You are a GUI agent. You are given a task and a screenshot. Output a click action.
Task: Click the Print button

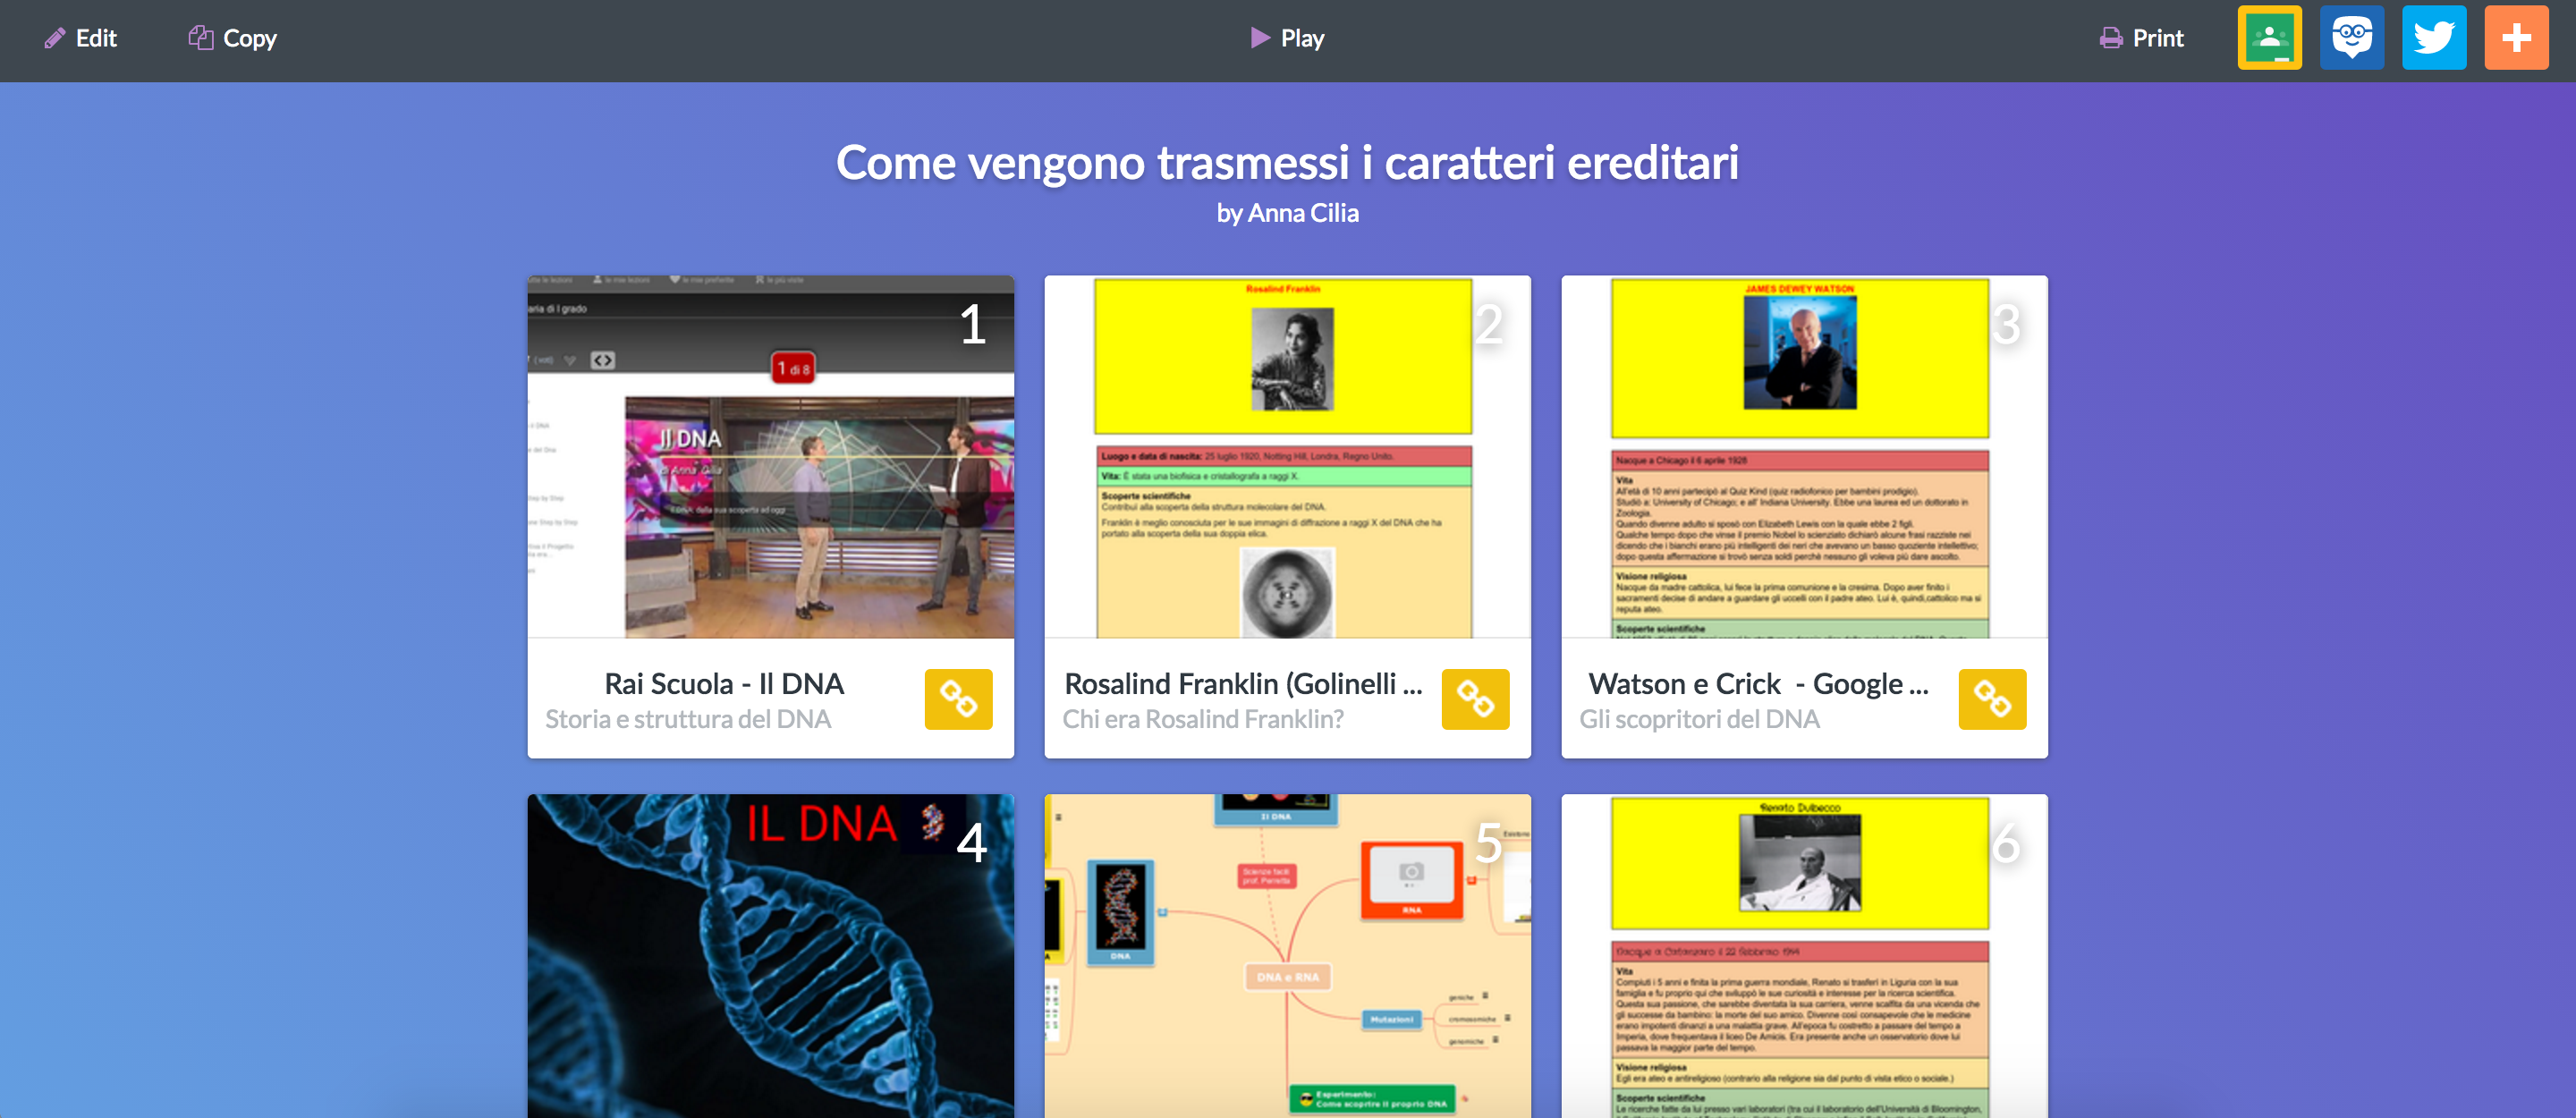2141,38
